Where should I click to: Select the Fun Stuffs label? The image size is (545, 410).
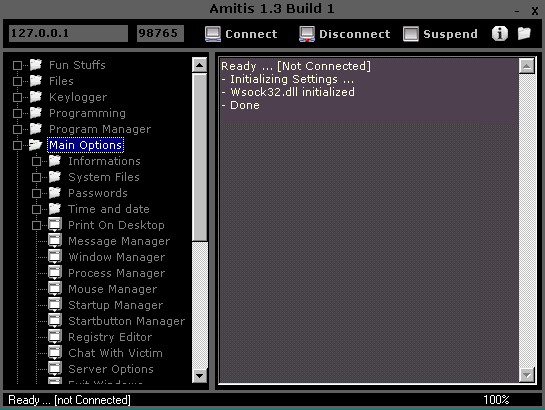click(77, 65)
